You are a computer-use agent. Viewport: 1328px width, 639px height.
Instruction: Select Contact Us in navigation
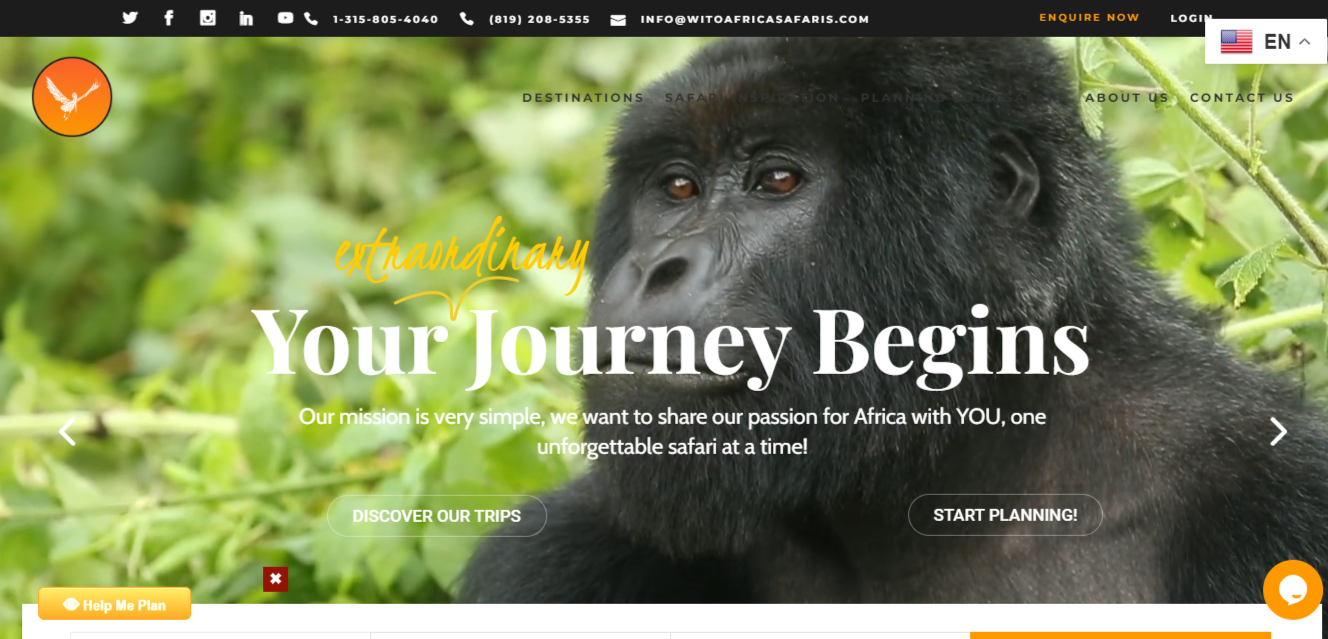coord(1242,98)
